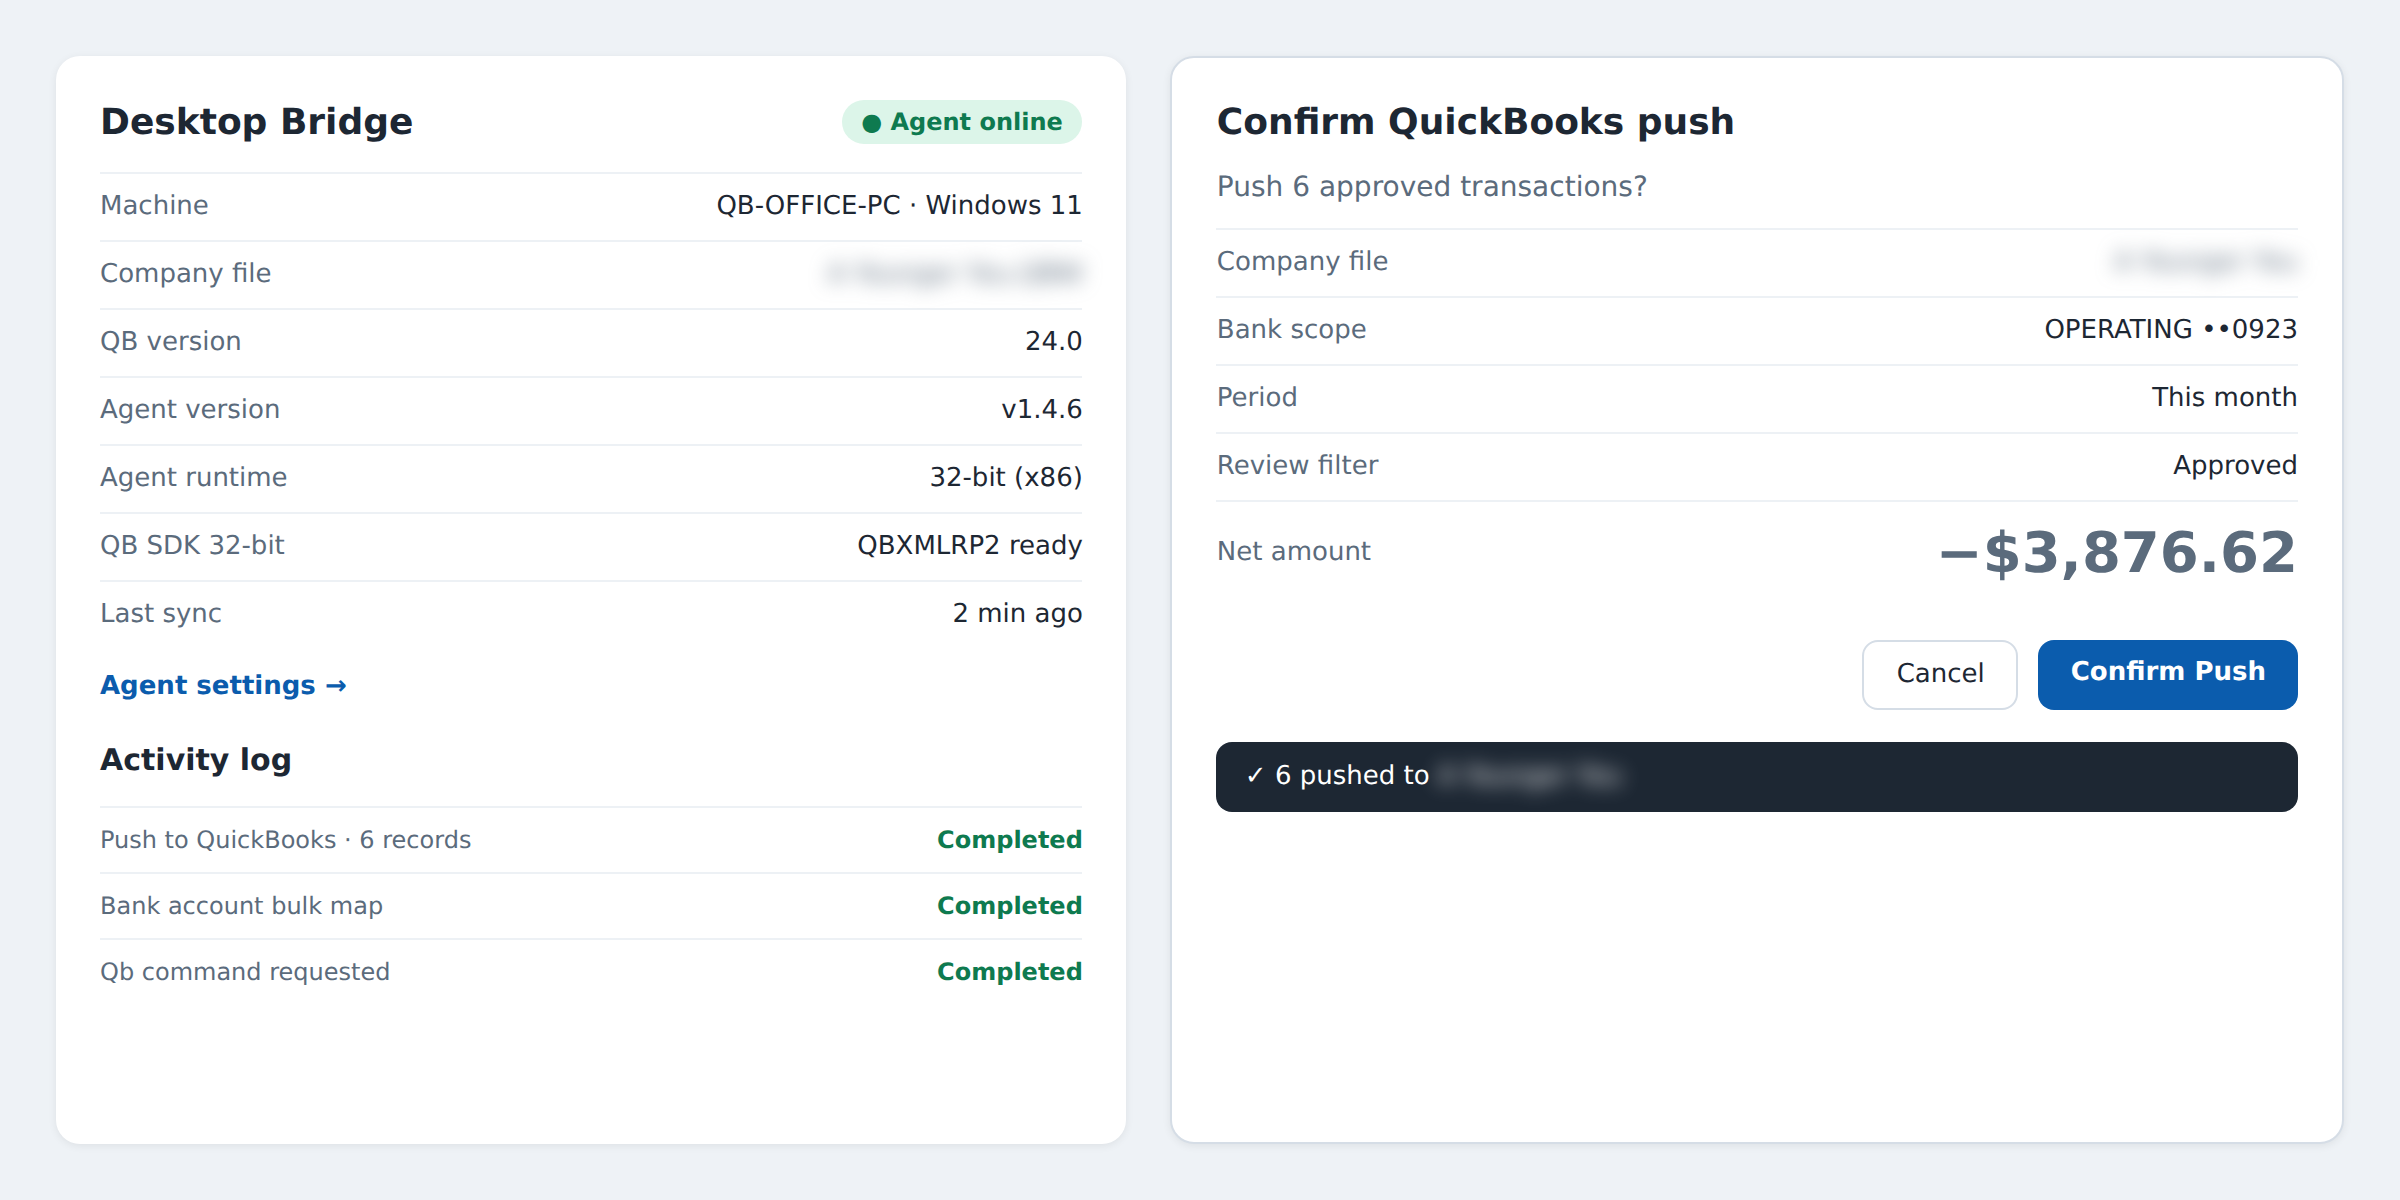Click the 'Period' label in the push dialog
Viewport: 2400px width, 1200px height.
coord(1257,397)
